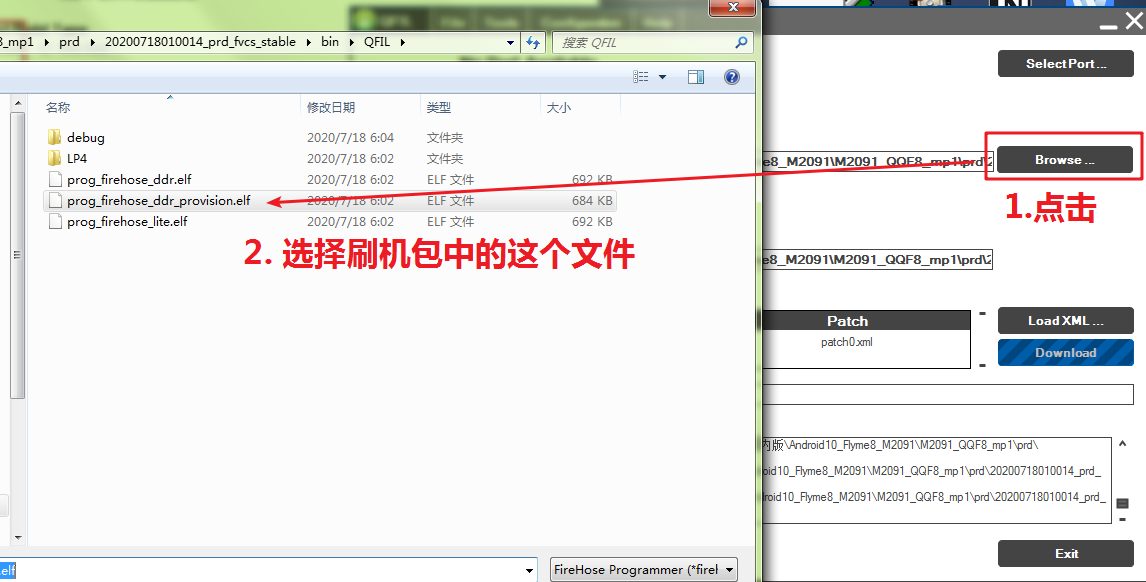Switch to the Patch tab in QFIL
This screenshot has width=1146, height=582.
(x=847, y=320)
